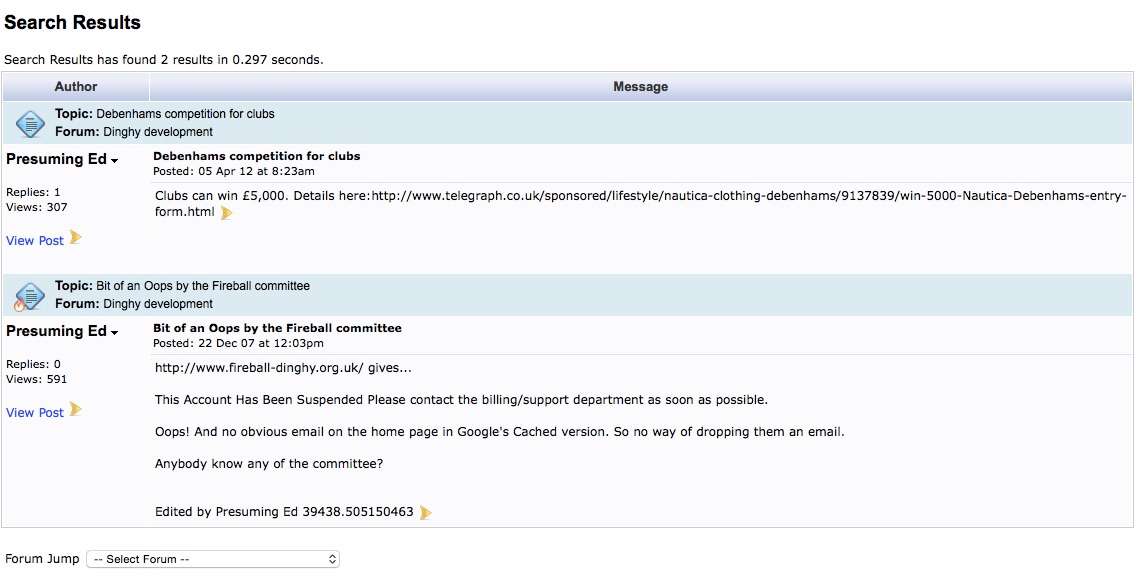Click the telegraph.co.uk URL text
Screen dimensions: 1143x583
641,204
